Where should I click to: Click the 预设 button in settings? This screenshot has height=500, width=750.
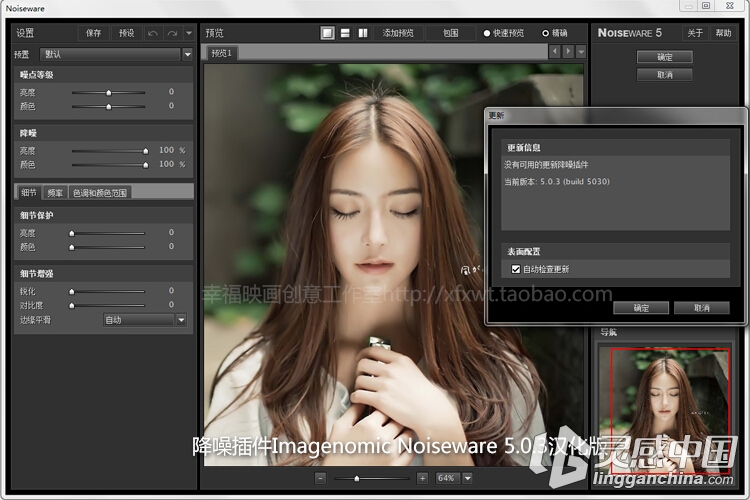(x=127, y=33)
